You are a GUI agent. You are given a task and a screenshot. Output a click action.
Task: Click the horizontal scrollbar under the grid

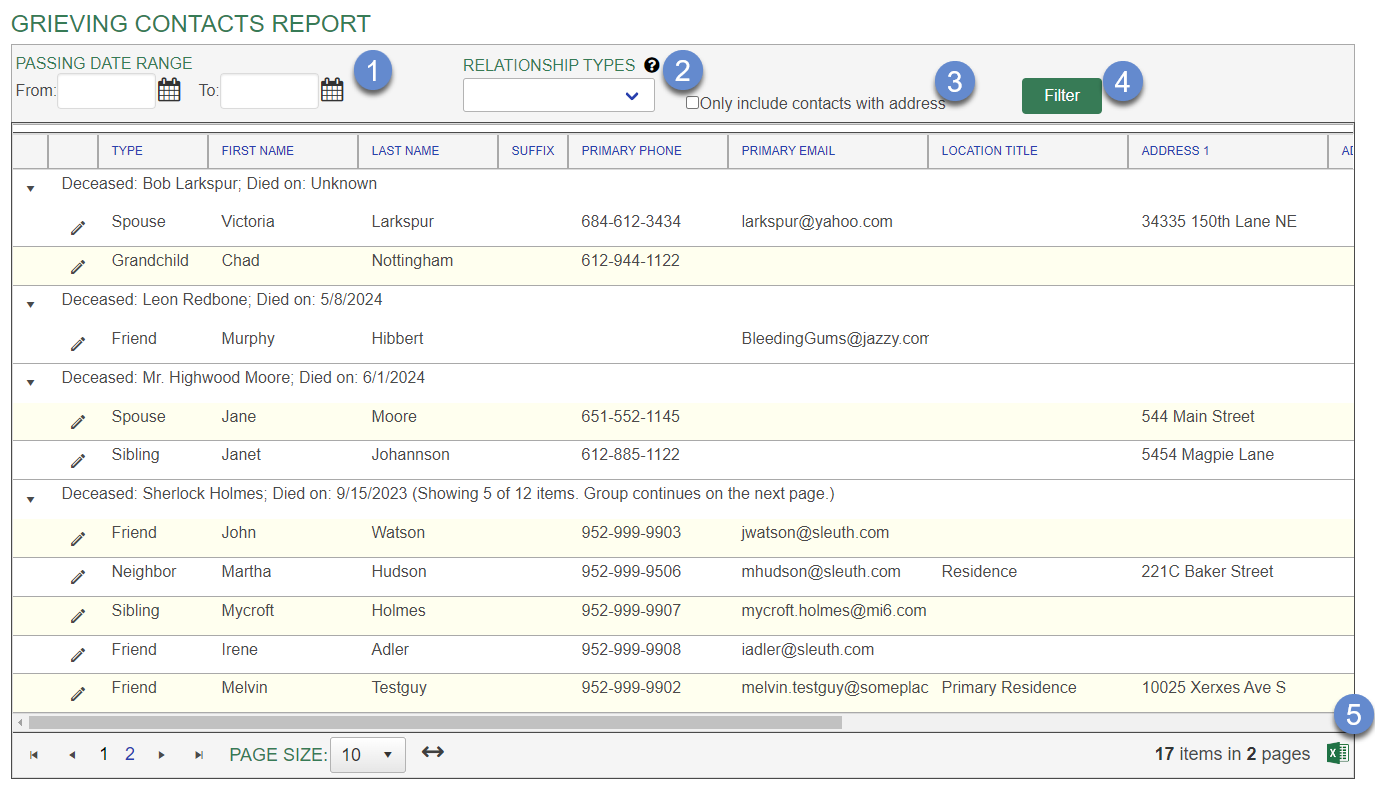(435, 722)
